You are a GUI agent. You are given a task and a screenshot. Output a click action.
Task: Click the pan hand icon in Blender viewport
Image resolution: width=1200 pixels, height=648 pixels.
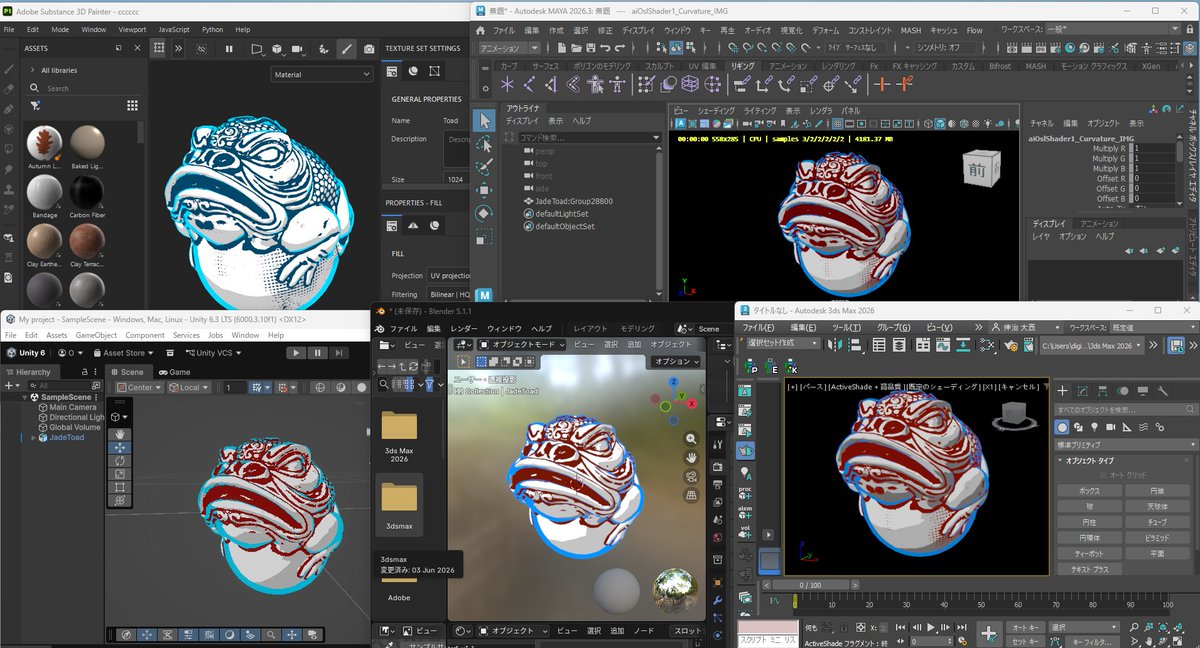pyautogui.click(x=691, y=458)
